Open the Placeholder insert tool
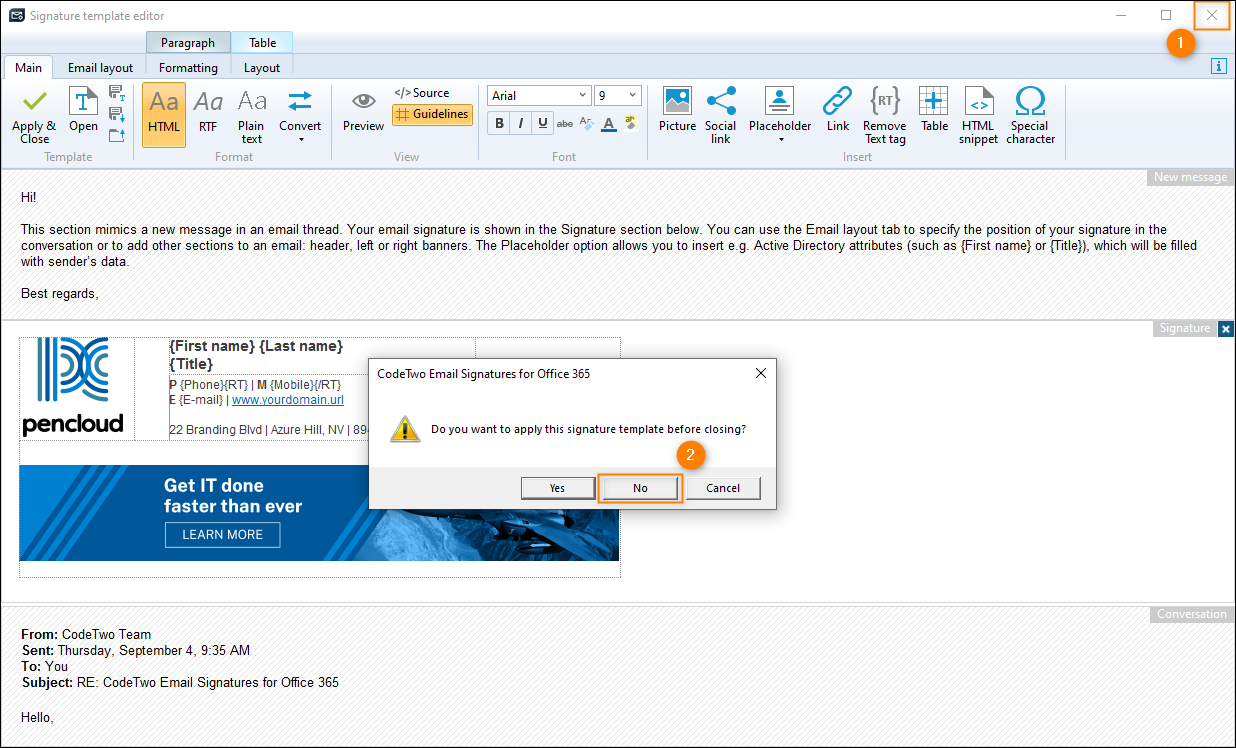Image resolution: width=1236 pixels, height=748 pixels. click(x=779, y=112)
